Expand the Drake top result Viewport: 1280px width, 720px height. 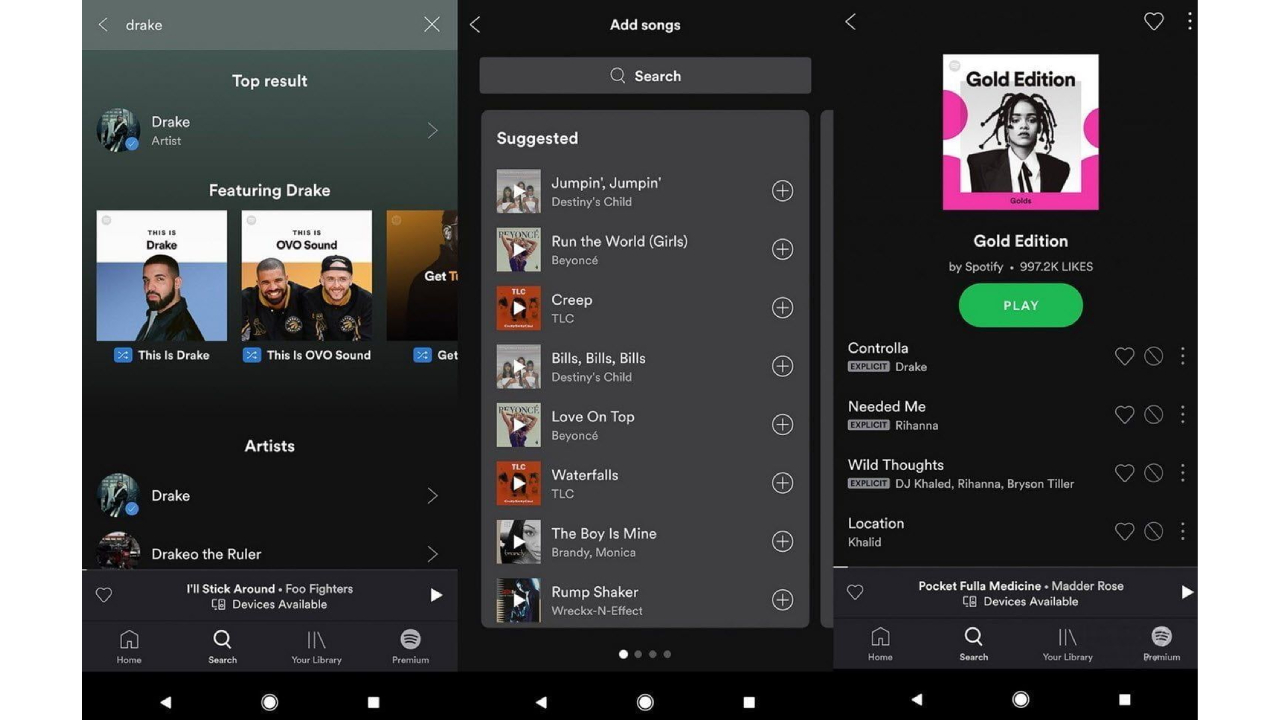coord(432,130)
